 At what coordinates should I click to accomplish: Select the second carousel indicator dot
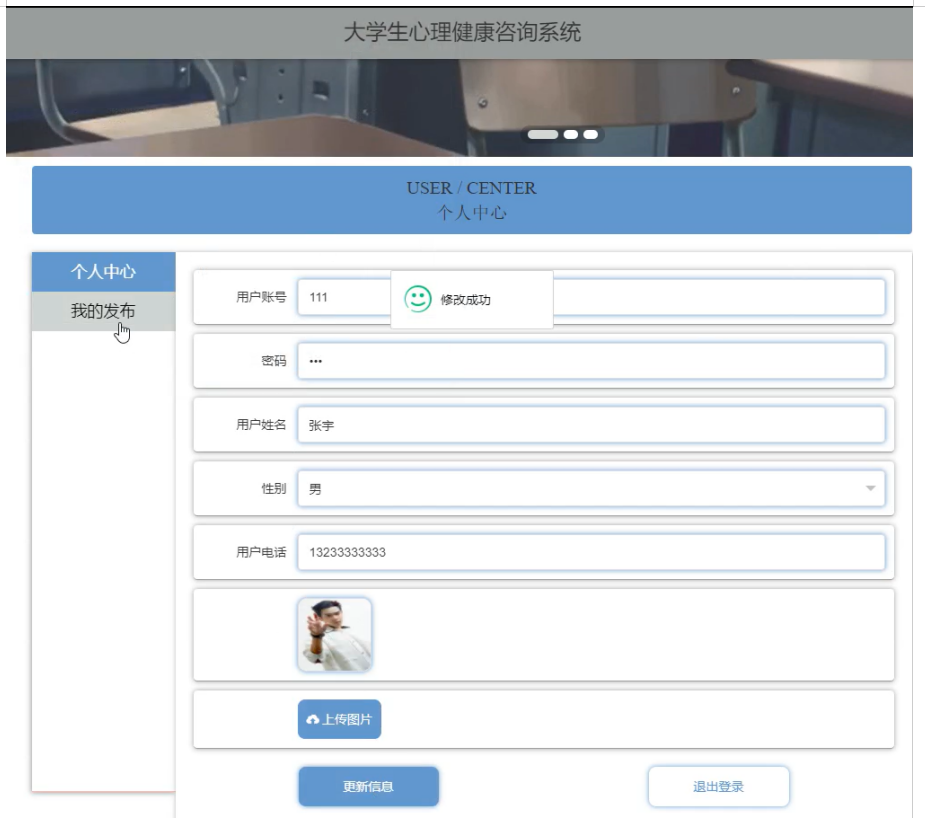pyautogui.click(x=570, y=135)
